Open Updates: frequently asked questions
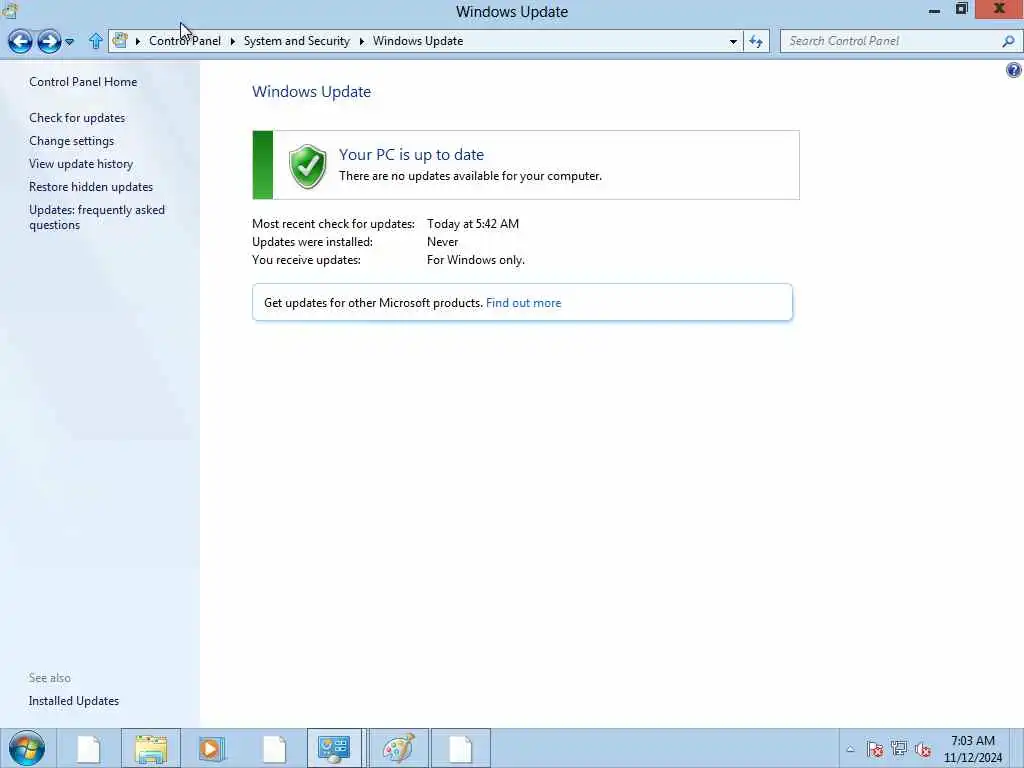 (97, 217)
